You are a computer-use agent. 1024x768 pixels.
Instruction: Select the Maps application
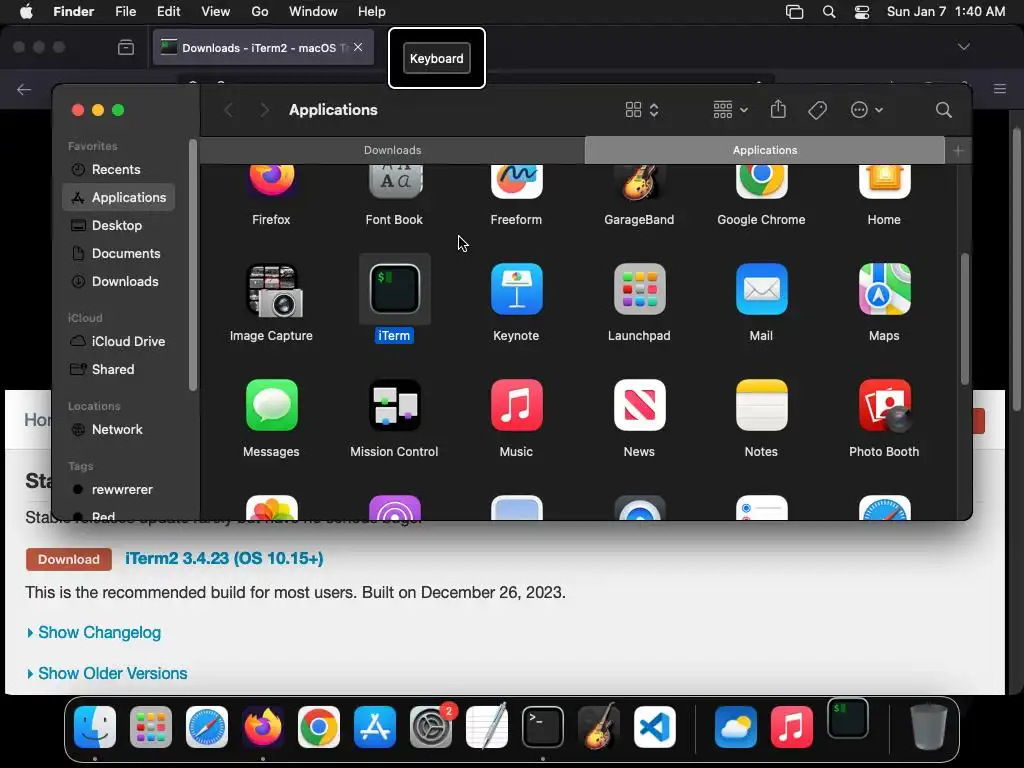coord(884,289)
